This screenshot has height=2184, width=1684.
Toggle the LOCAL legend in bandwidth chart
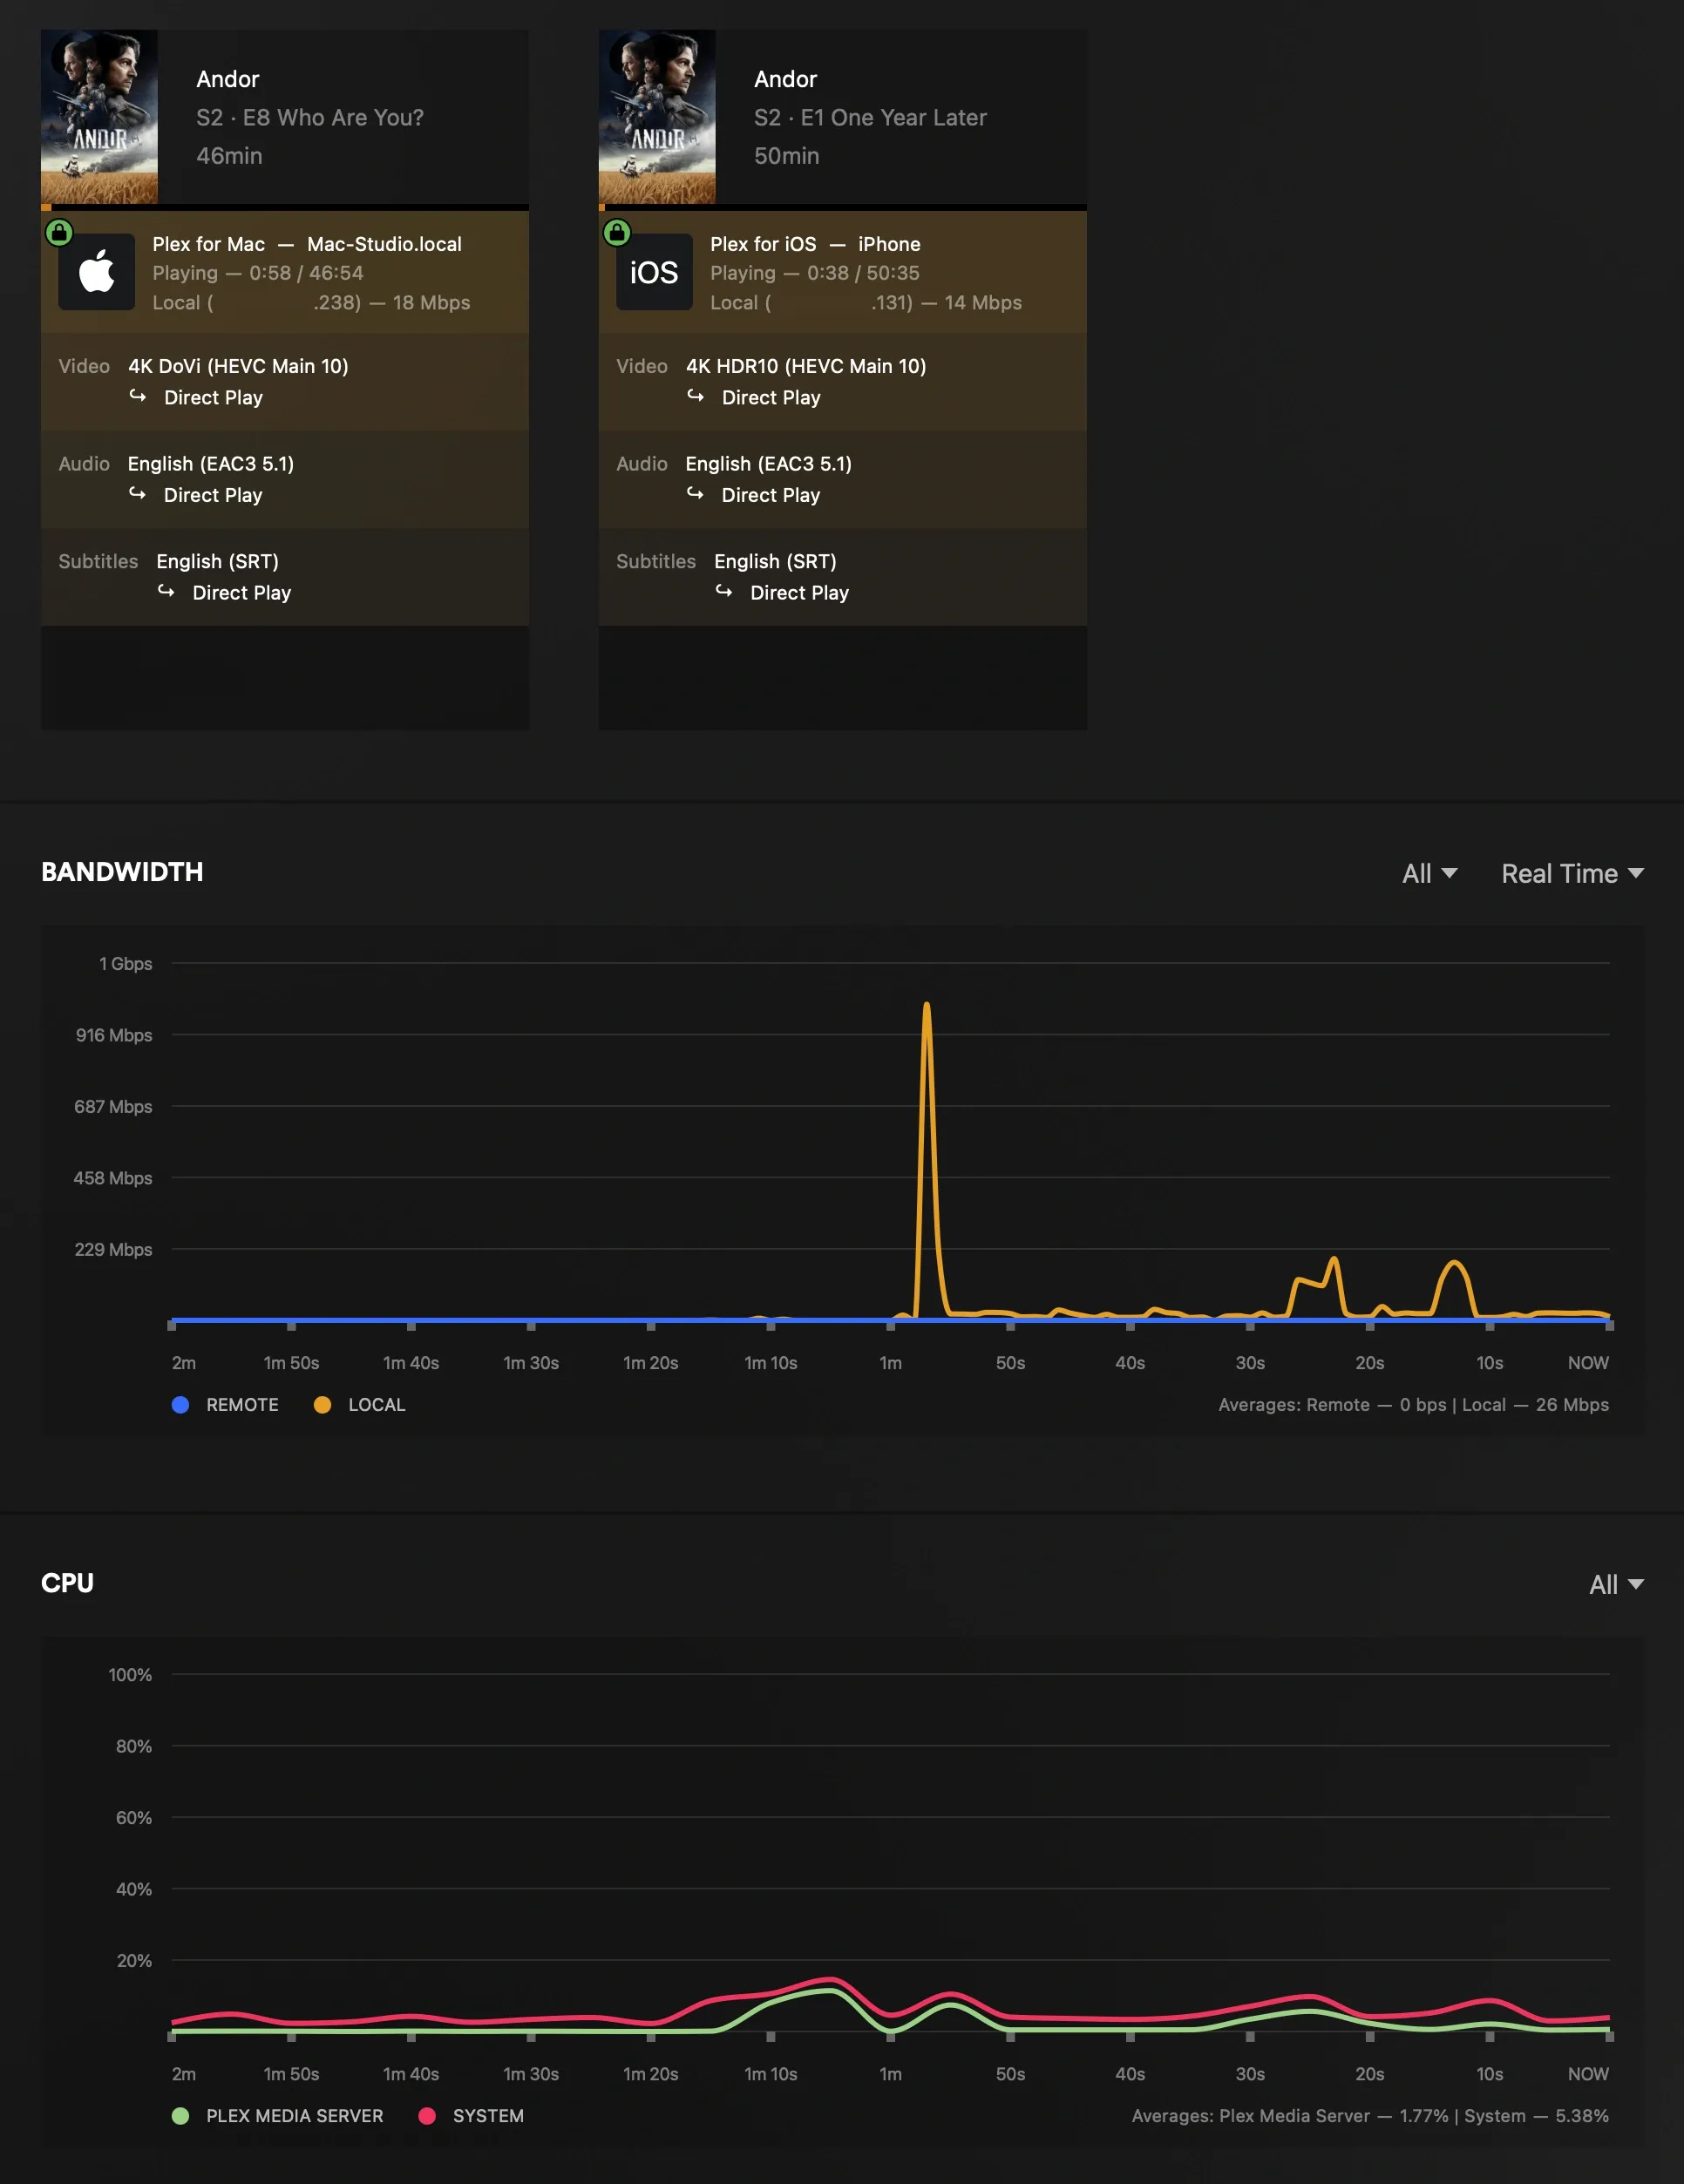pos(359,1405)
